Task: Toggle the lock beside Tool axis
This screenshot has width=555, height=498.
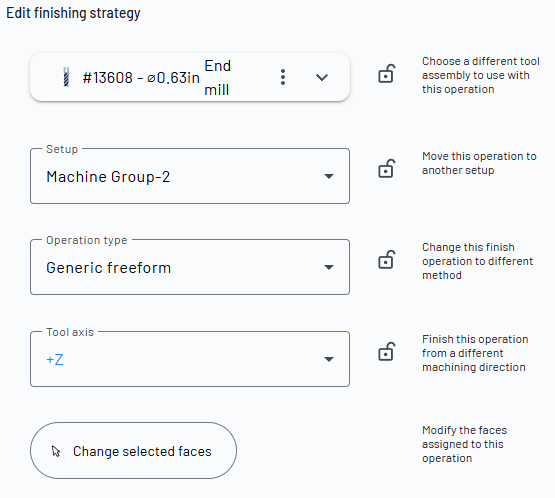Action: (x=387, y=351)
